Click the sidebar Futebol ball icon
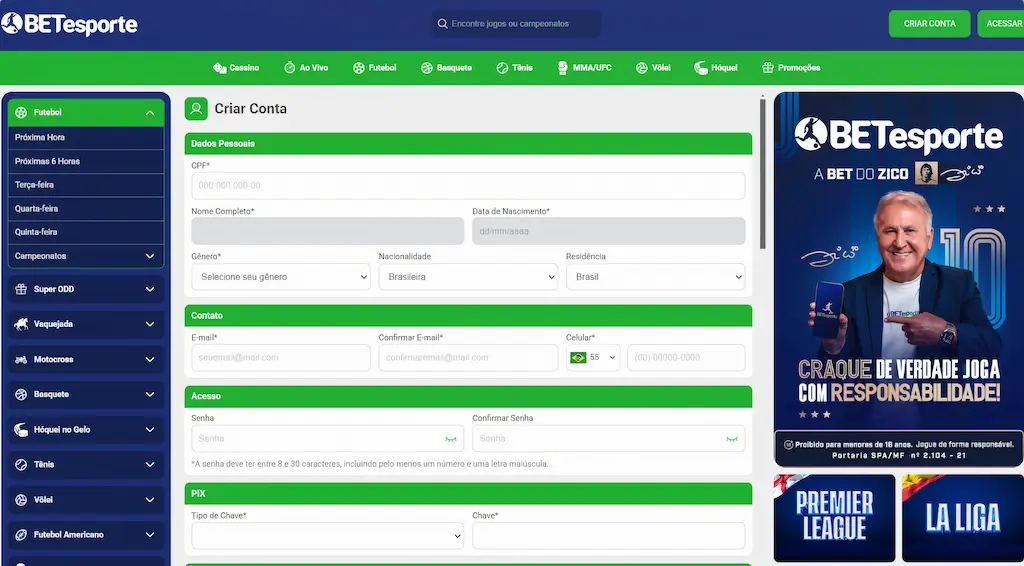1024x566 pixels. (x=21, y=112)
